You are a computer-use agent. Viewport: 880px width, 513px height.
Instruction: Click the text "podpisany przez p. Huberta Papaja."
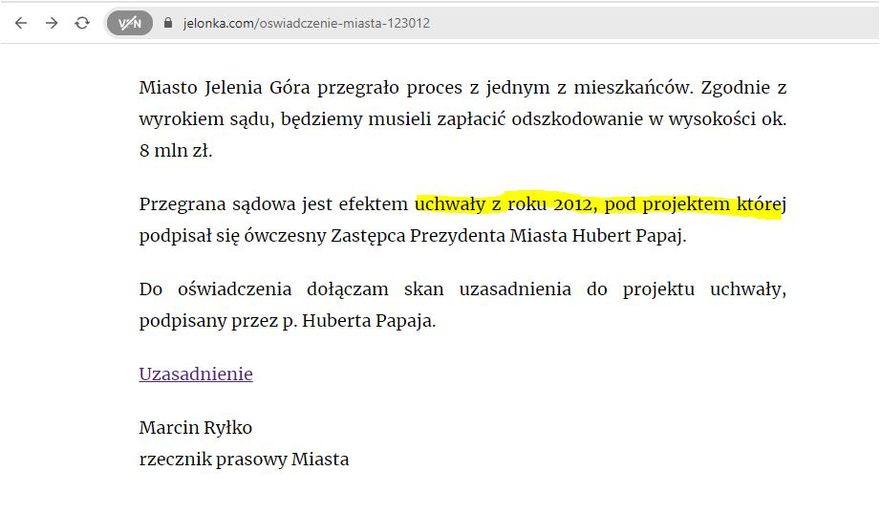click(x=287, y=321)
